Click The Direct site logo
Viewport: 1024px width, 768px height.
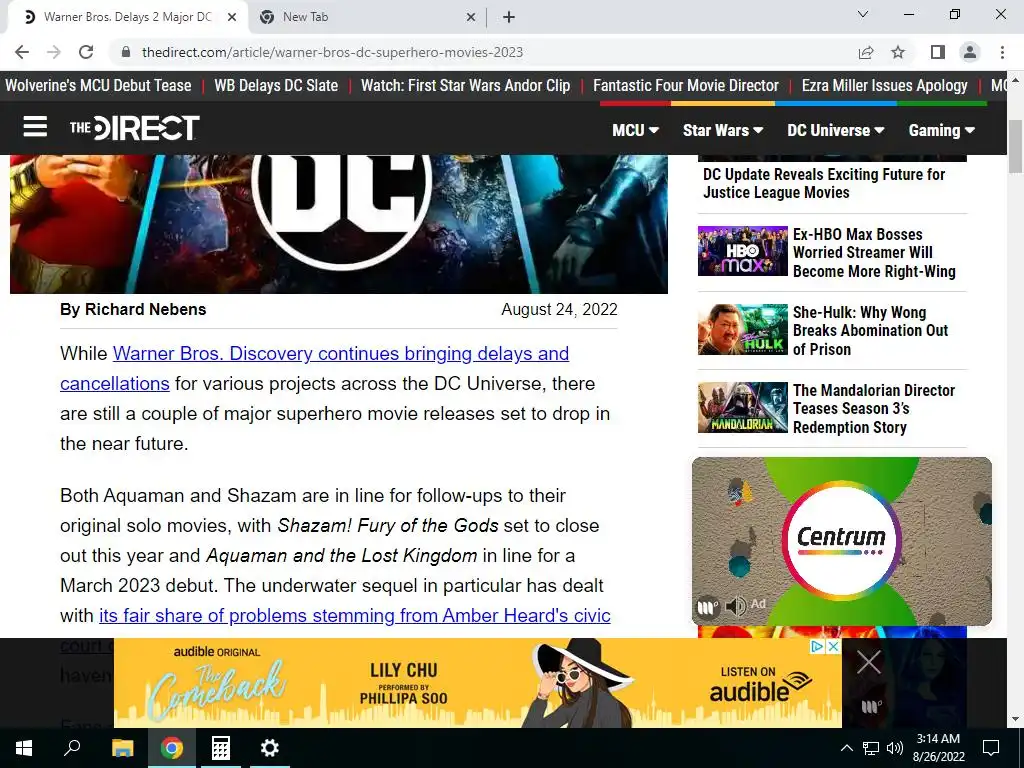point(135,127)
